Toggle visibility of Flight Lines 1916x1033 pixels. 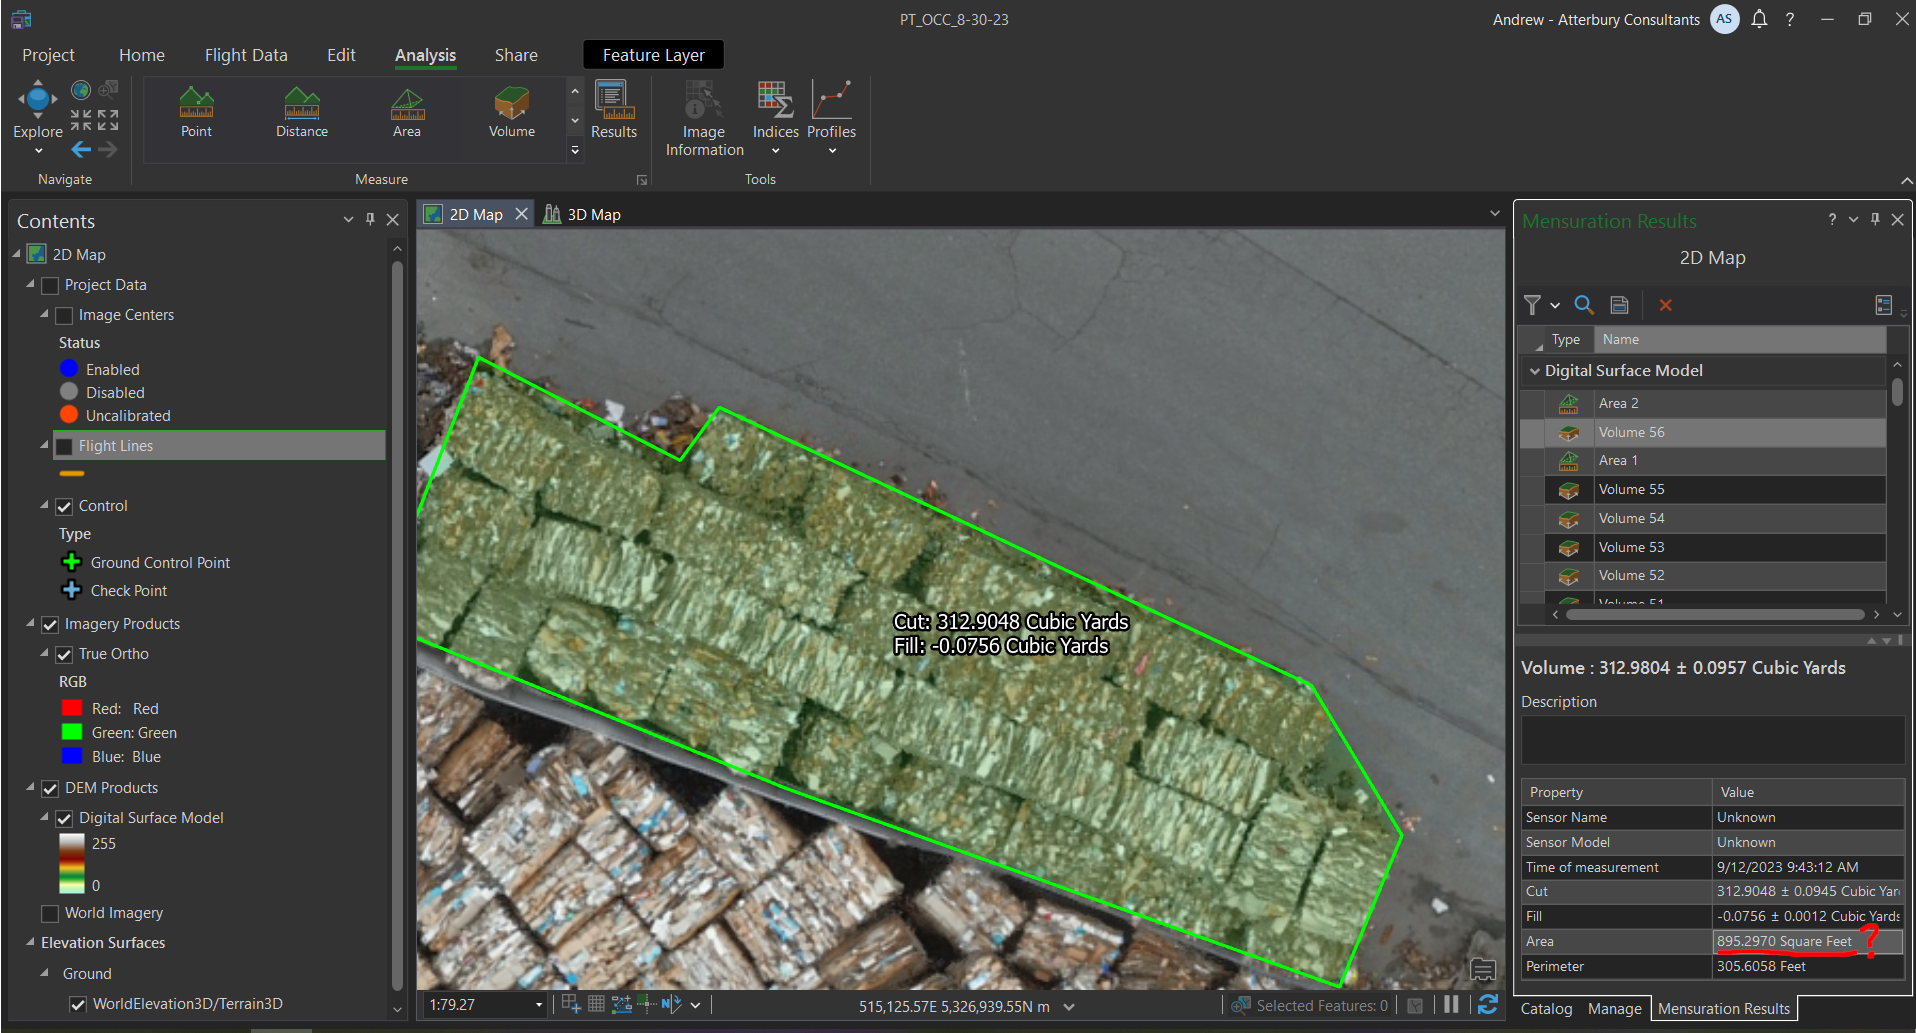pyautogui.click(x=64, y=445)
